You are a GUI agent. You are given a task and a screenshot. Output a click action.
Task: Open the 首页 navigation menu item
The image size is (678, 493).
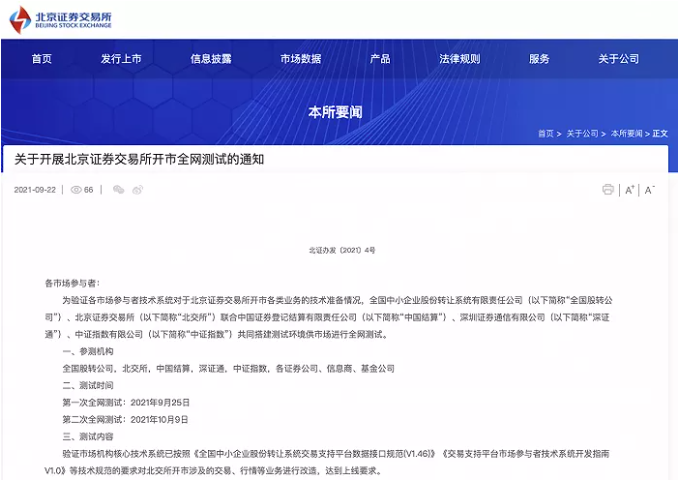[x=42, y=59]
